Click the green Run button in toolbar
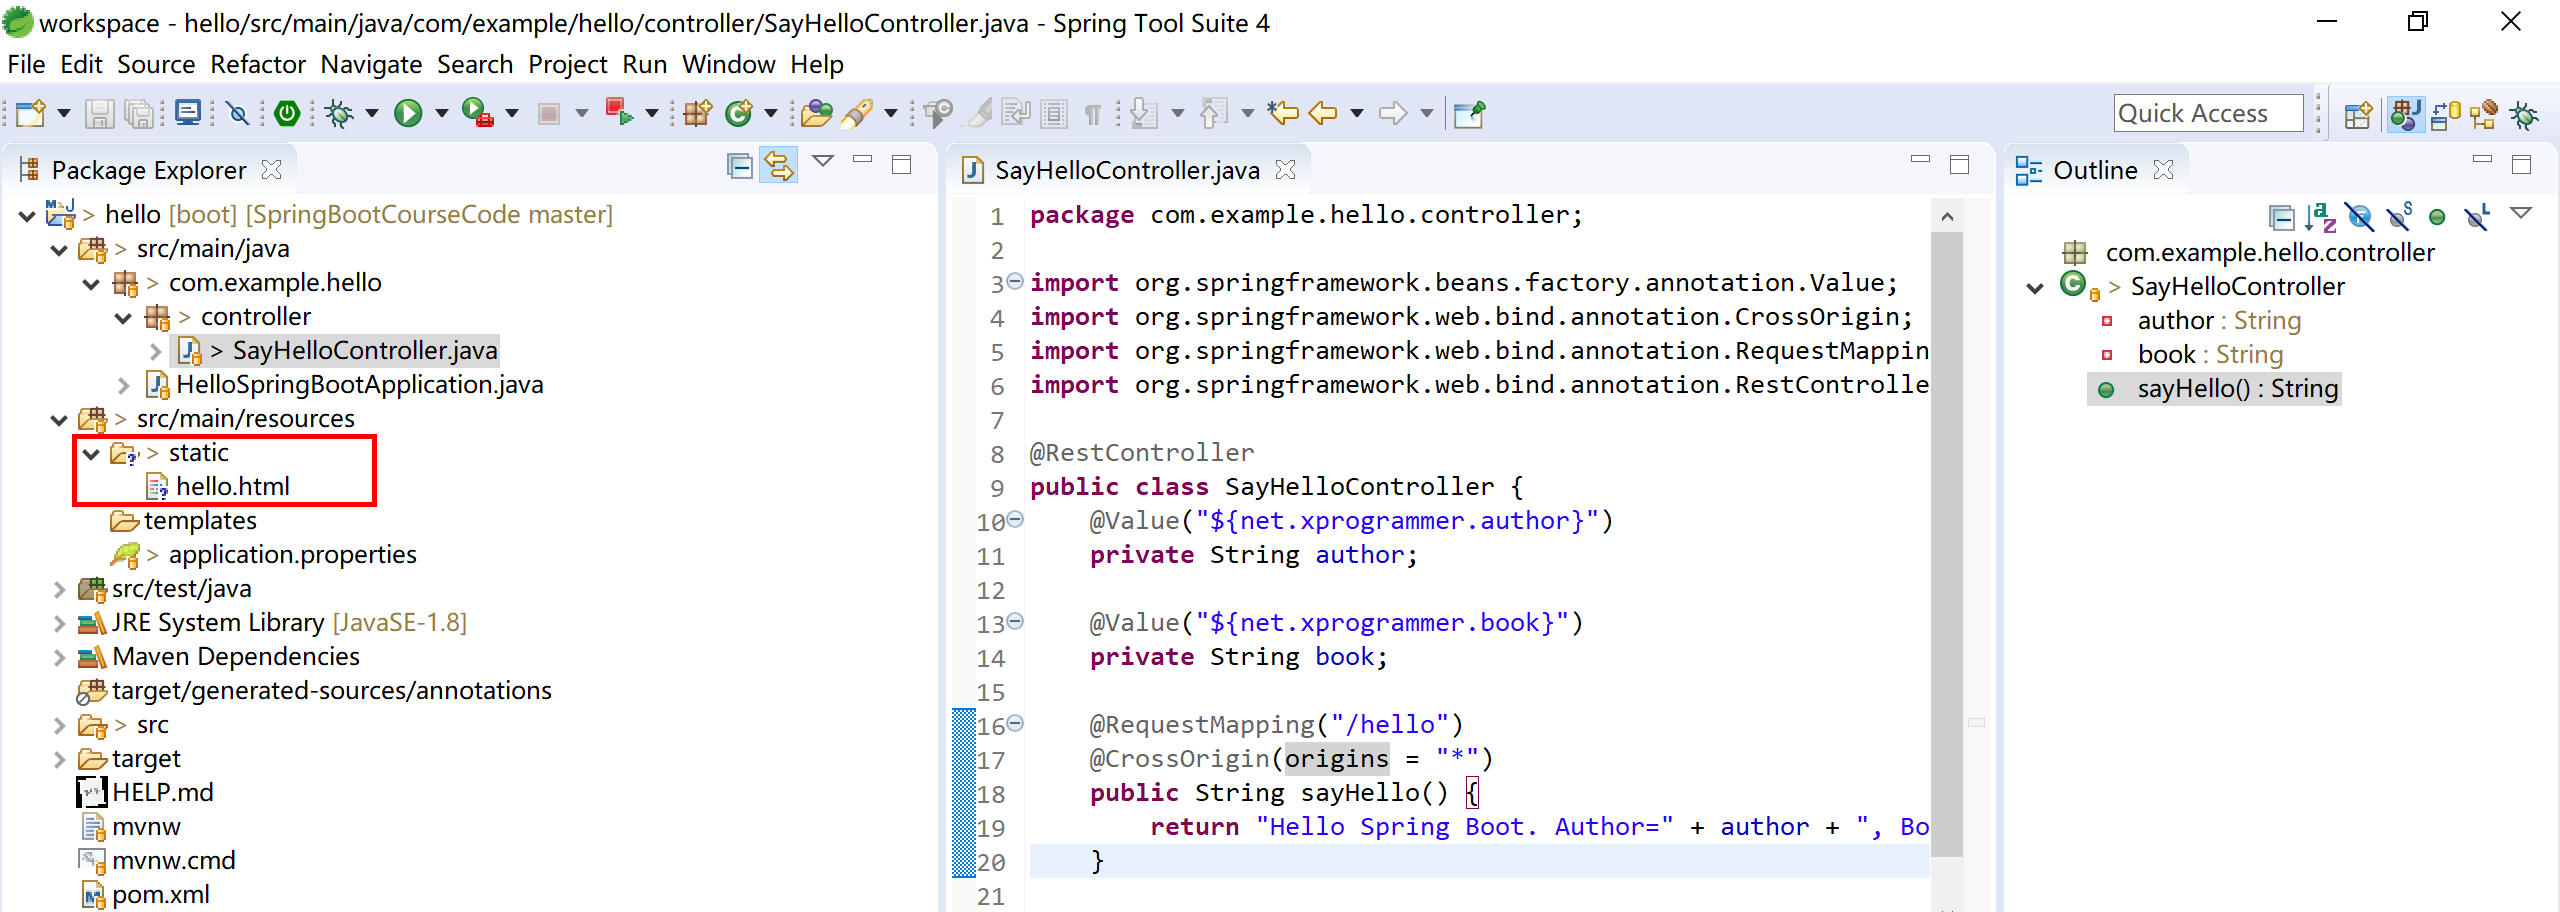Image resolution: width=2560 pixels, height=912 pixels. coord(407,114)
